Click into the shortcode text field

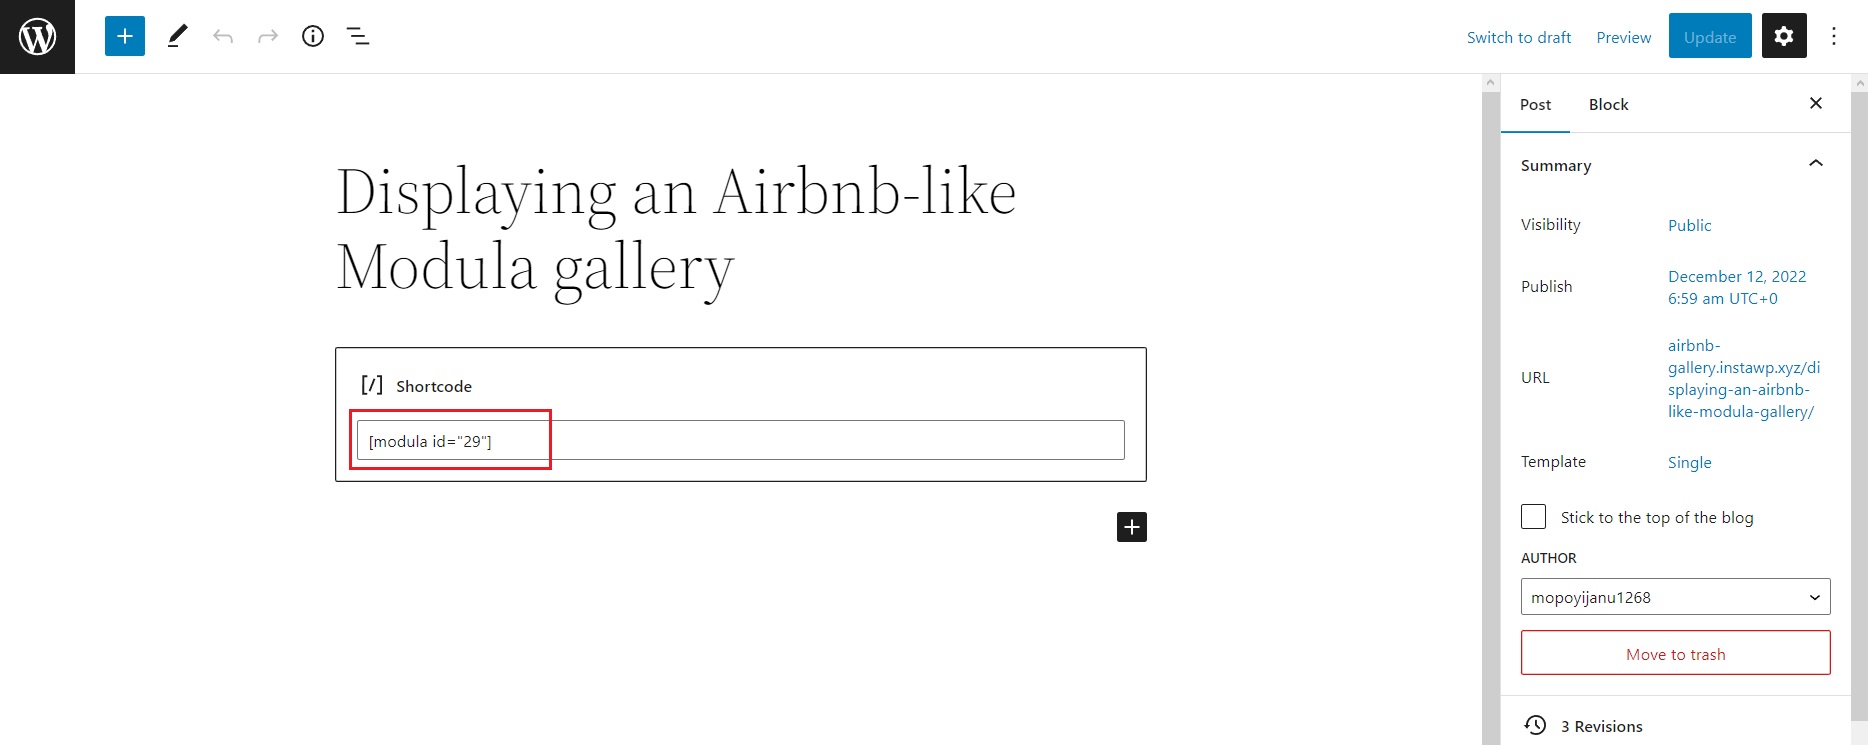click(x=740, y=441)
